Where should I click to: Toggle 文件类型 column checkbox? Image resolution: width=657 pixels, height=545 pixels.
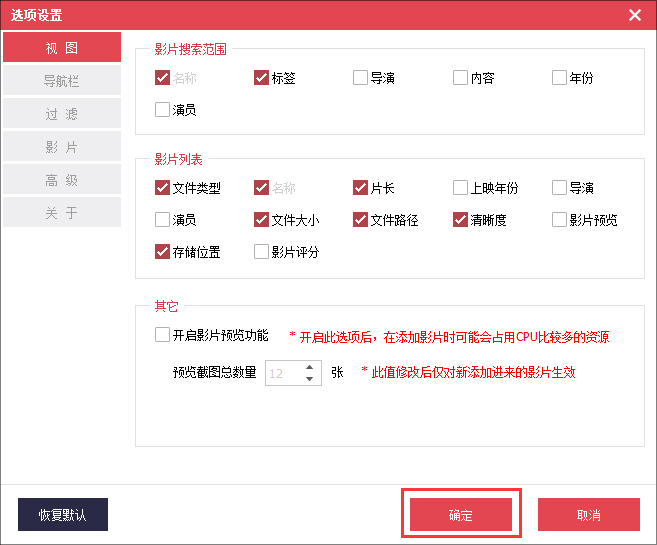point(163,188)
